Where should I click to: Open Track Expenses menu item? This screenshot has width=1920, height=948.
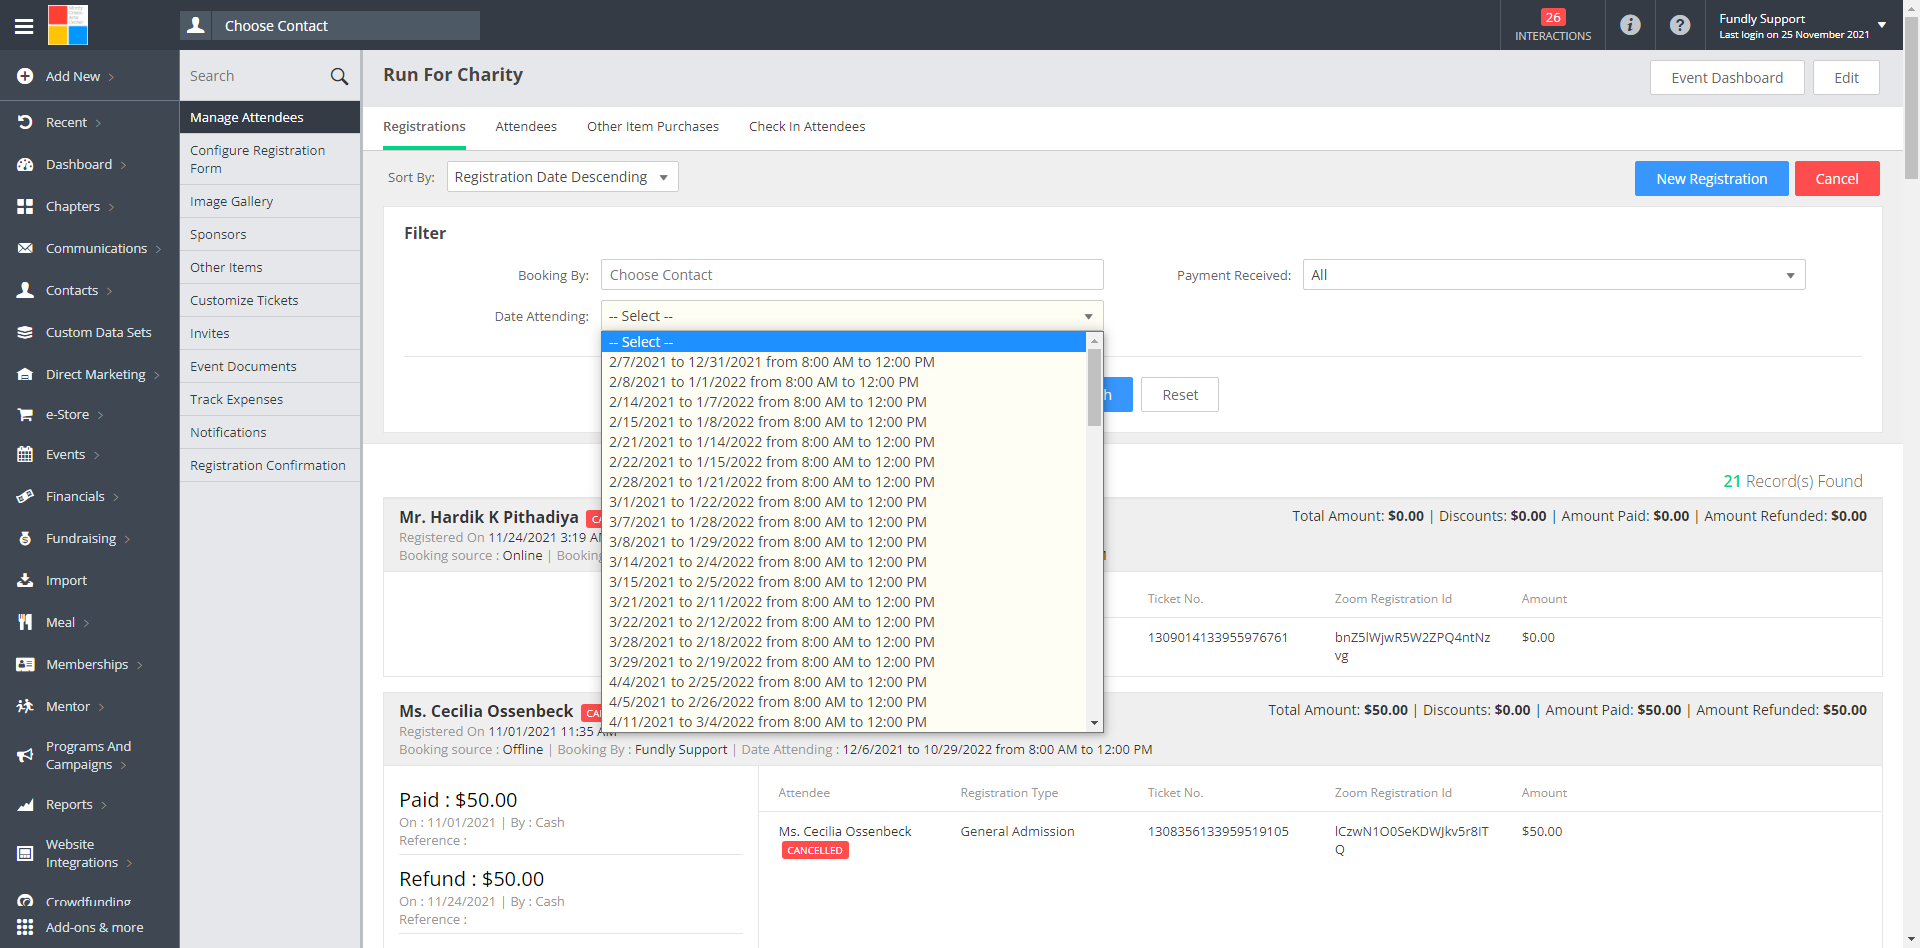pyautogui.click(x=270, y=399)
